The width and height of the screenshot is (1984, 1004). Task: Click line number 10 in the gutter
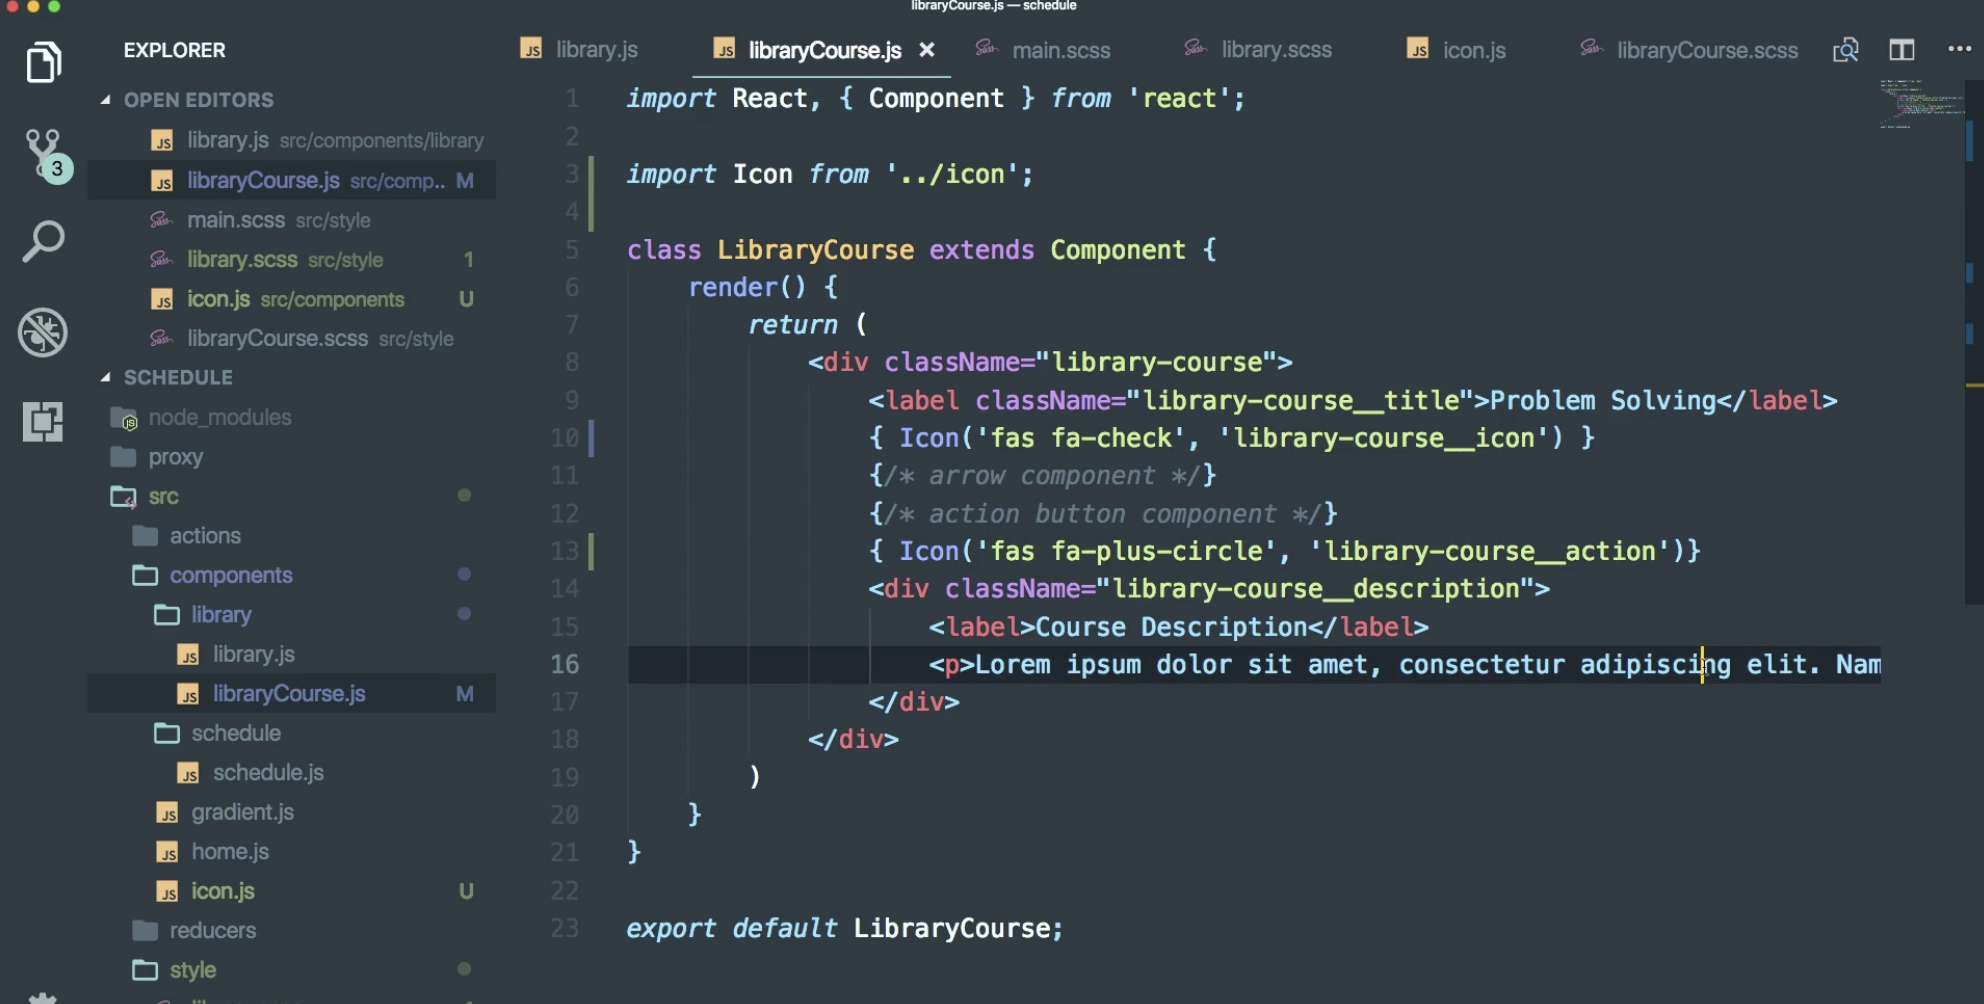click(565, 438)
